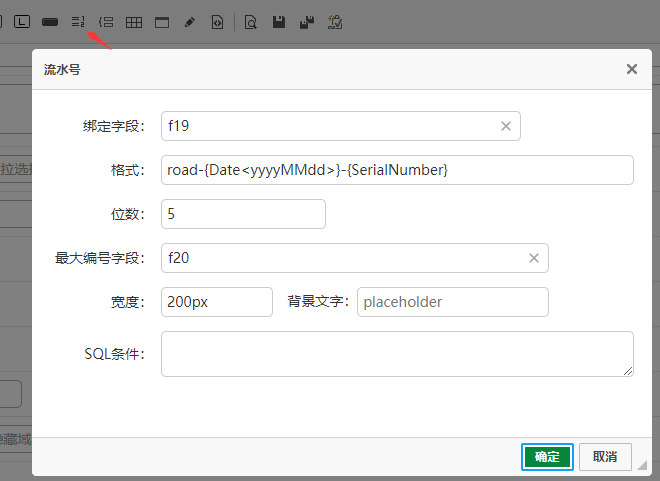Click the 最大编号字段 label
The height and width of the screenshot is (481, 660).
(100, 258)
